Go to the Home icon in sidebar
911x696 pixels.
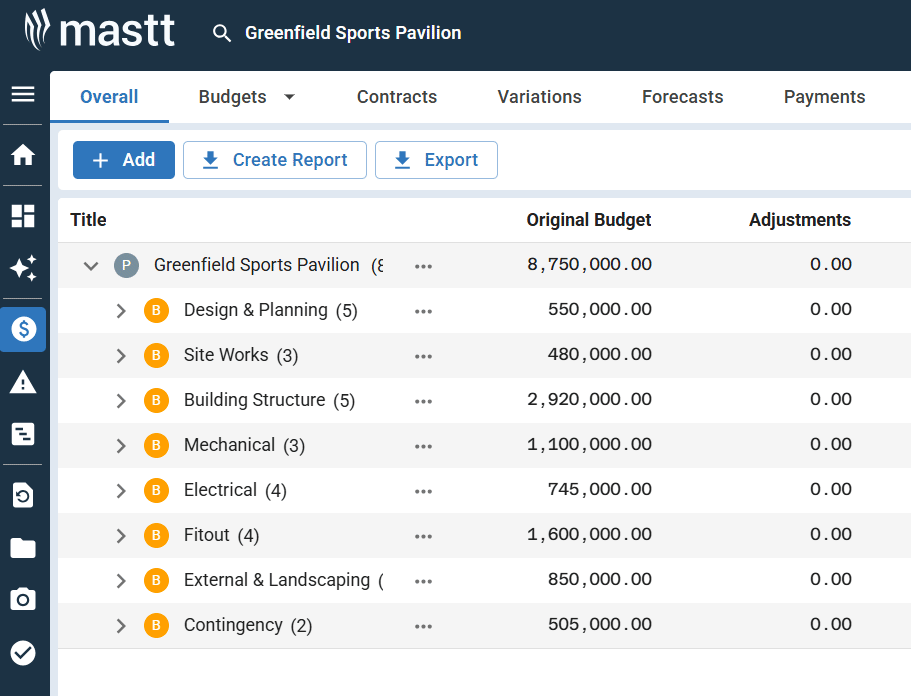(x=23, y=155)
